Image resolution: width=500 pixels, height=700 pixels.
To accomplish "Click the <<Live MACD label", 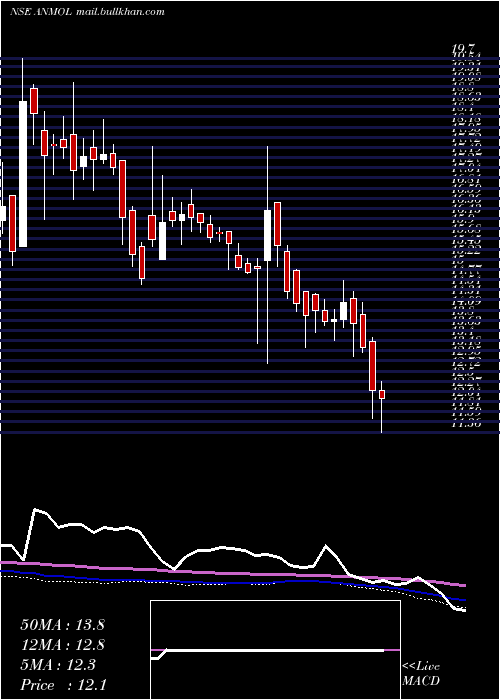I will tap(421, 674).
